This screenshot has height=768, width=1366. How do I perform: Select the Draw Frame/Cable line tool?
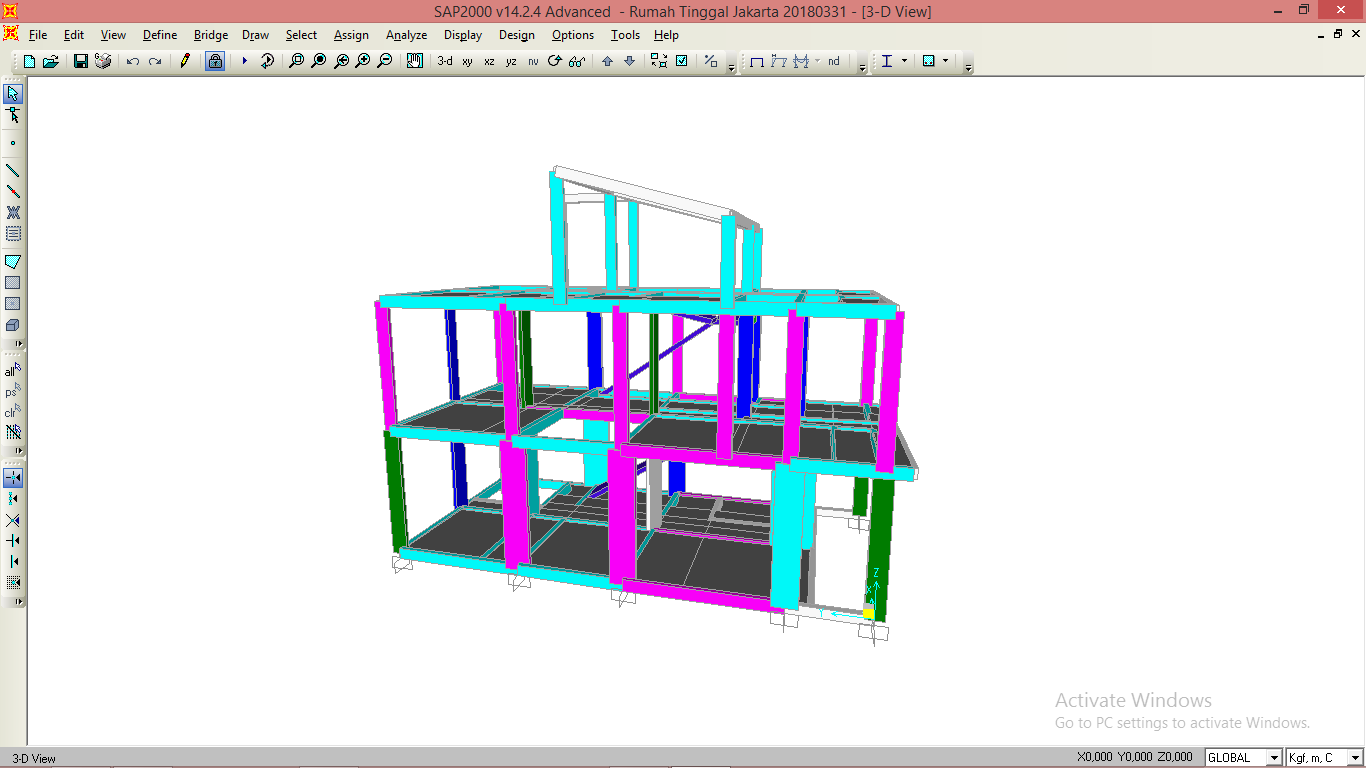(13, 170)
